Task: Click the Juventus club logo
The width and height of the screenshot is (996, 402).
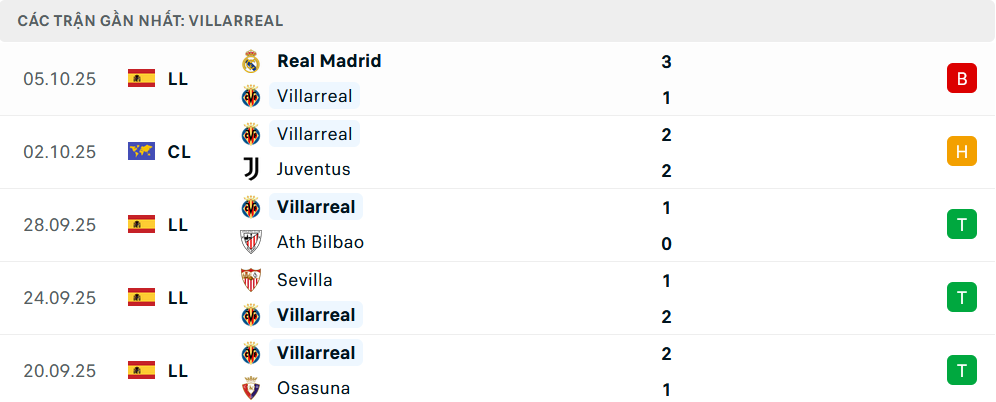Action: [x=251, y=169]
